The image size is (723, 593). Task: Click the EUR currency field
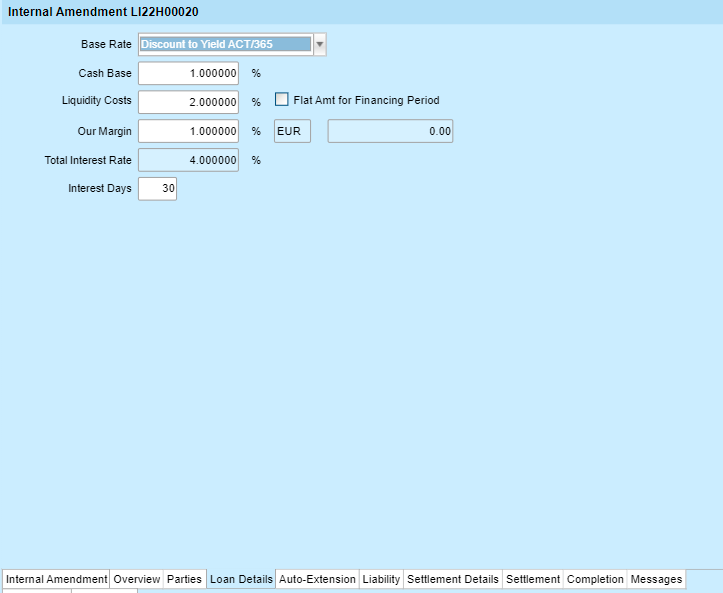pyautogui.click(x=292, y=131)
